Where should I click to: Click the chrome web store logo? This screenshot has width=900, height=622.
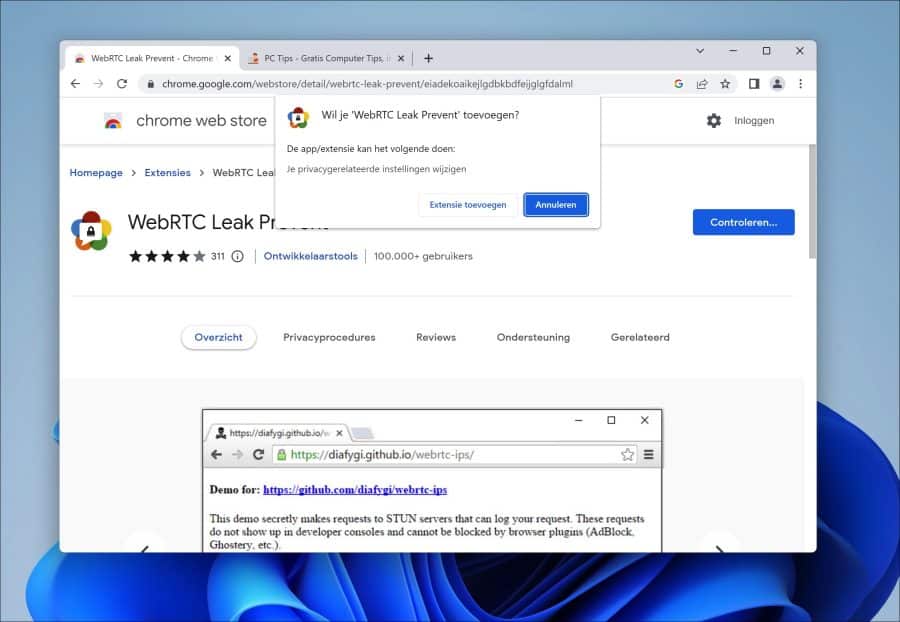[113, 120]
